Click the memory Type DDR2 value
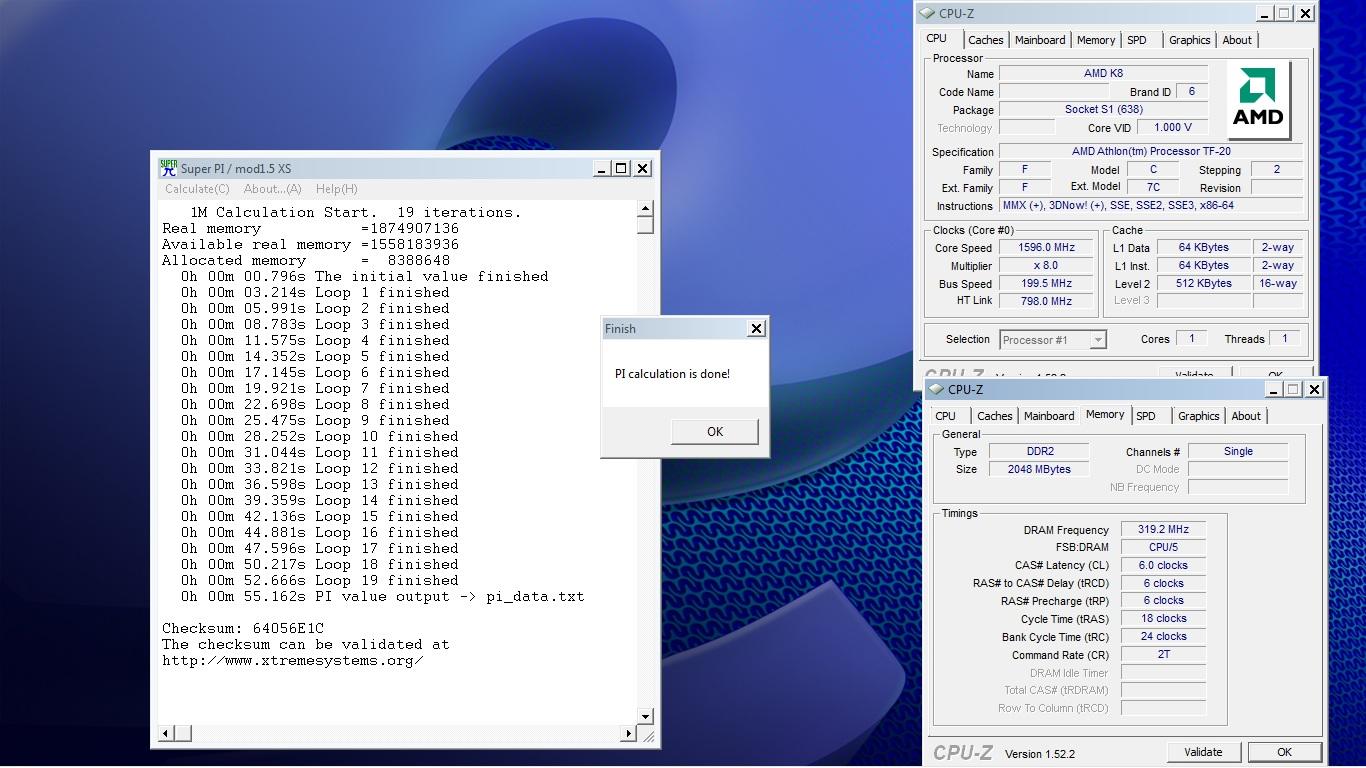The image size is (1366, 768). 1040,451
